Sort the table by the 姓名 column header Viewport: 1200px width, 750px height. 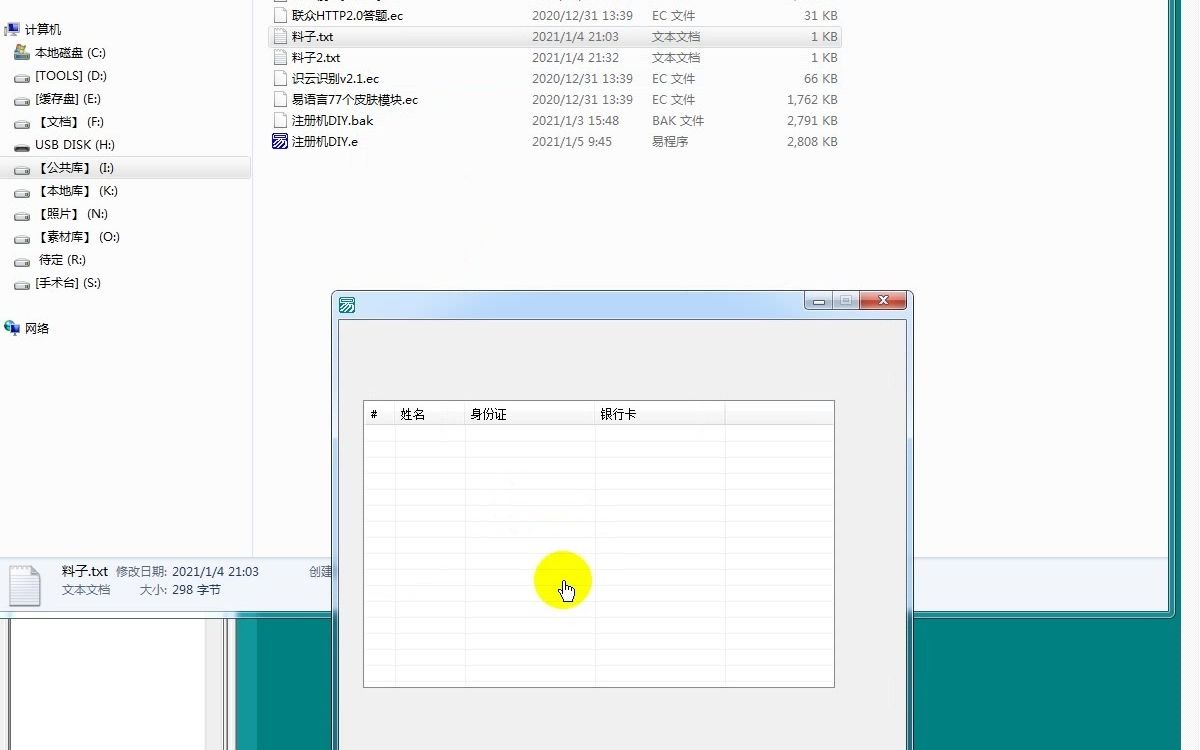(412, 413)
